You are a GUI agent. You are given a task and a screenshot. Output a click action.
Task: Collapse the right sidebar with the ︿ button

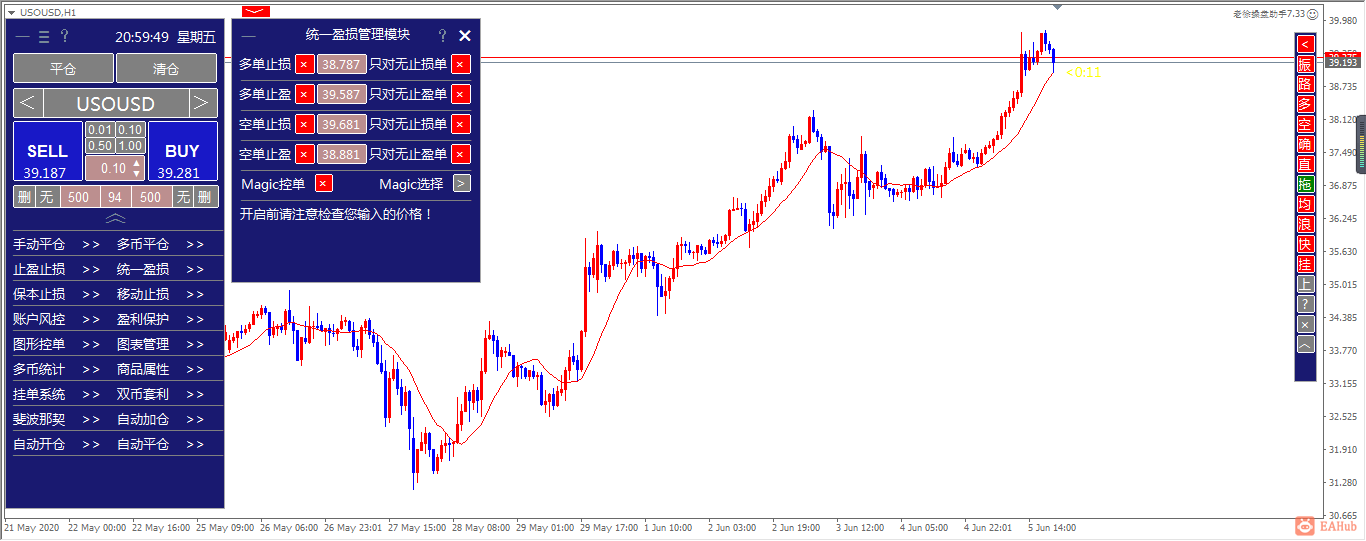1305,344
